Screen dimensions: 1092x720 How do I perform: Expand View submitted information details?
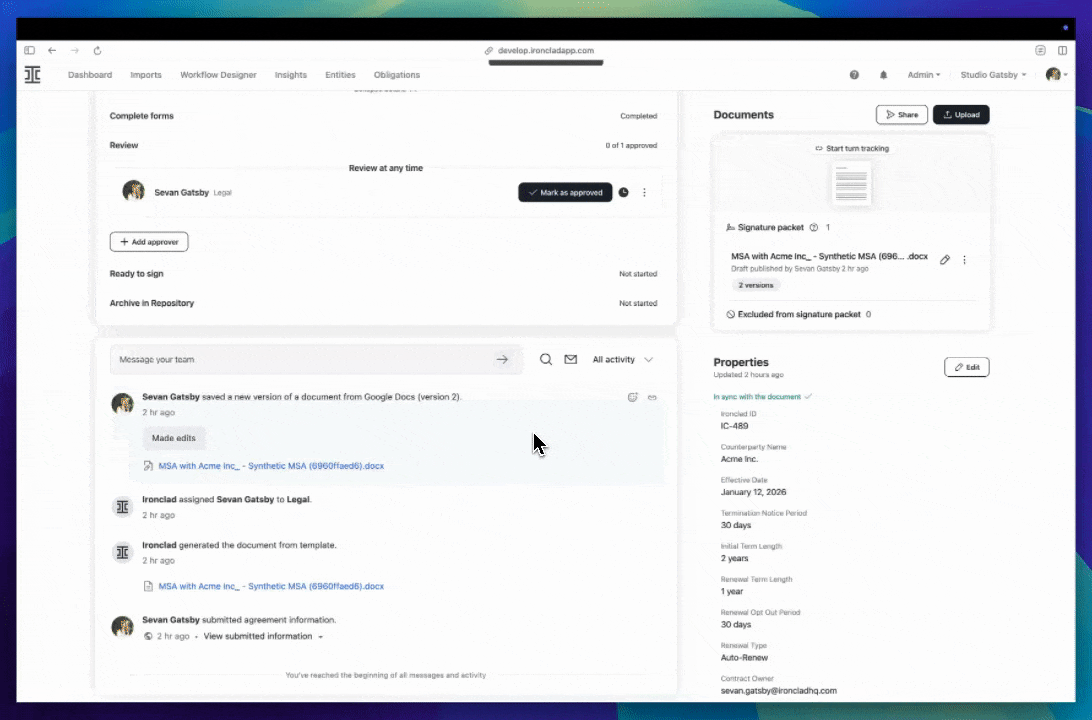tap(260, 635)
